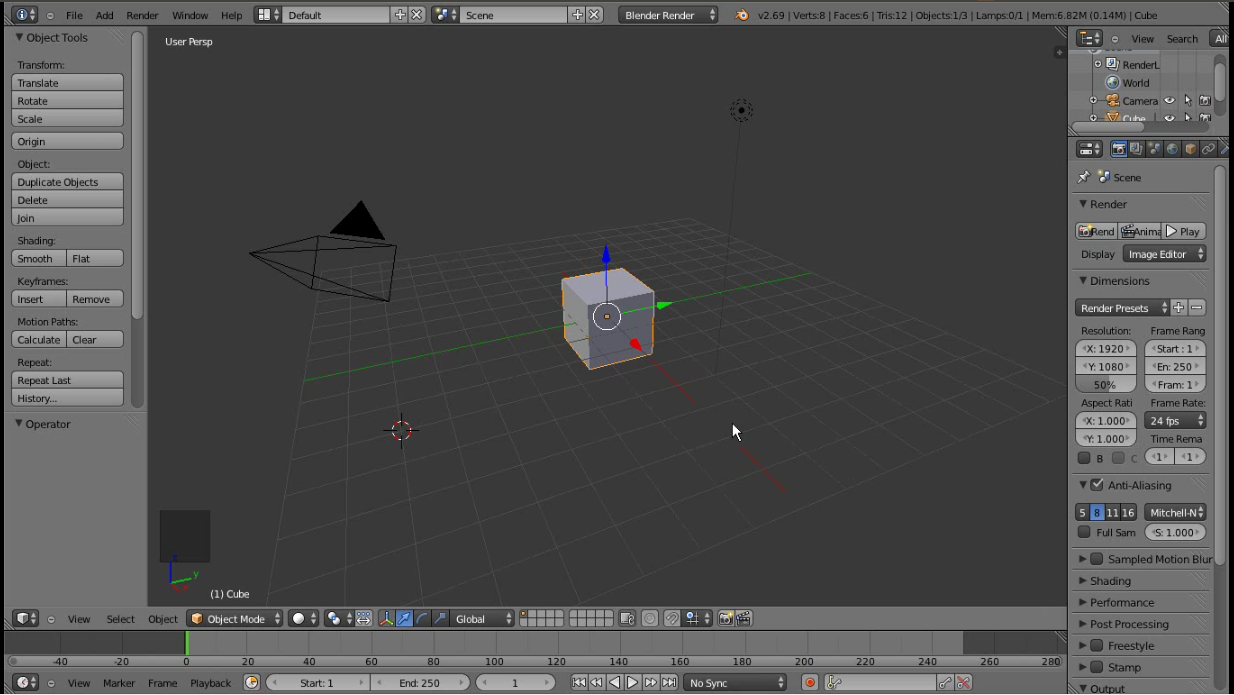Open the Add menu

click(104, 15)
